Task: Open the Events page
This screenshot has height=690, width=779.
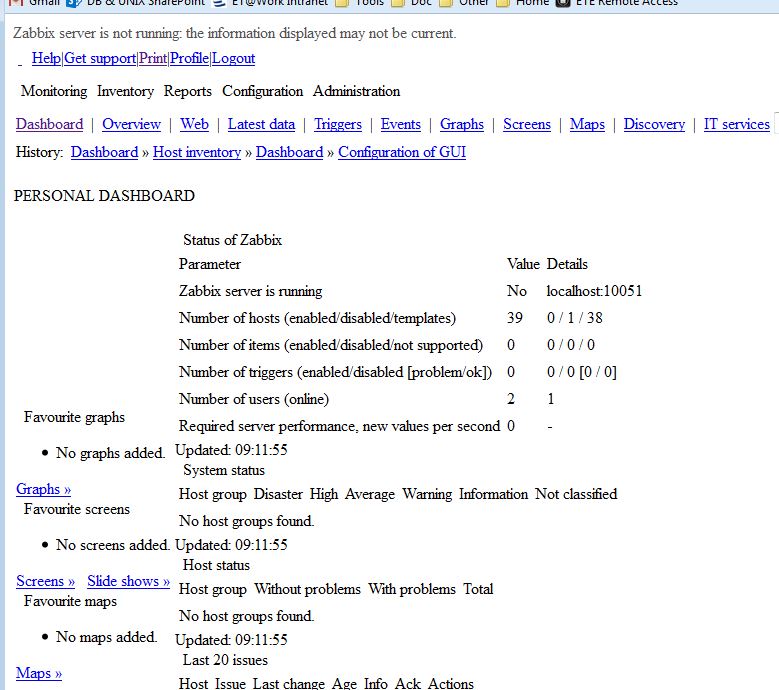Action: [x=400, y=124]
